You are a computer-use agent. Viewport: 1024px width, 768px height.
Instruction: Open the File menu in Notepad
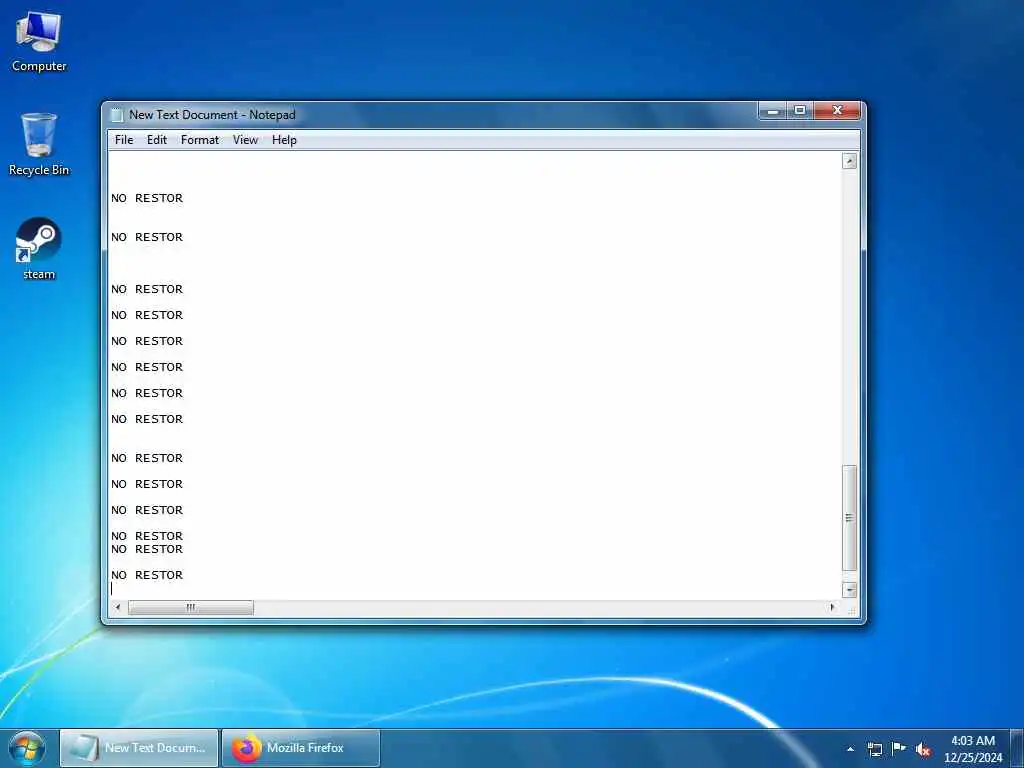coord(123,140)
